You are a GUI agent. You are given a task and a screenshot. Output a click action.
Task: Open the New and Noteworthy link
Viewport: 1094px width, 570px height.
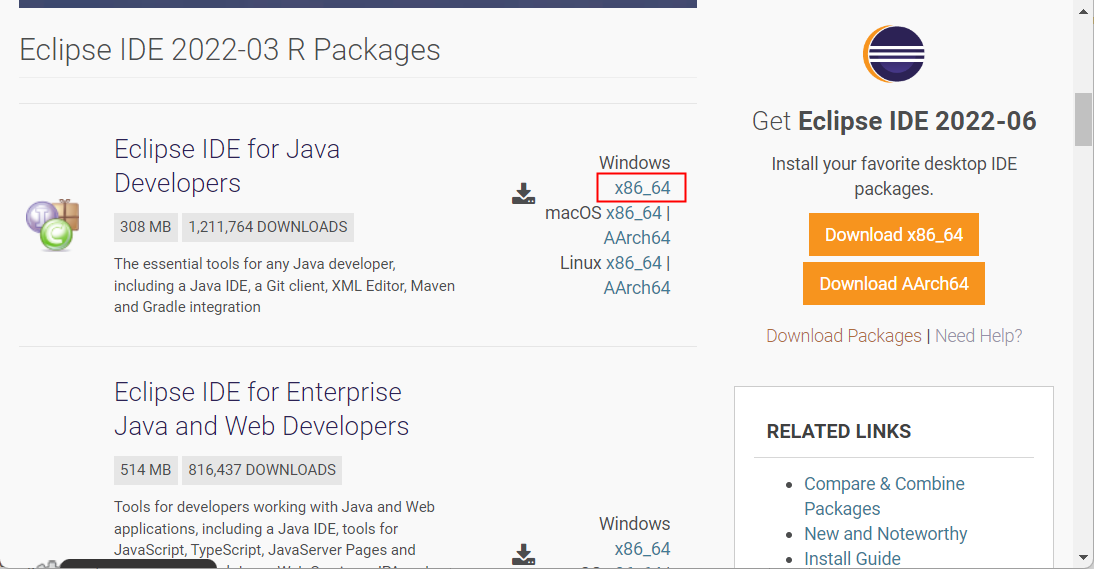[x=885, y=534]
